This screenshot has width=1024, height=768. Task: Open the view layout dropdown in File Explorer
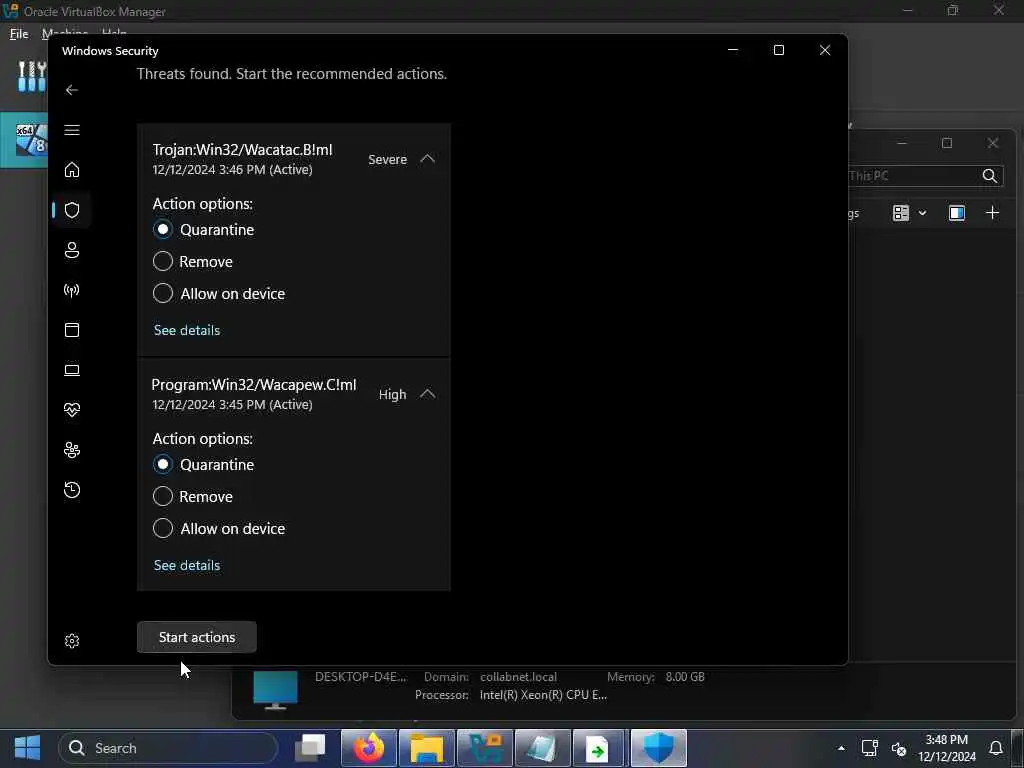coord(910,213)
